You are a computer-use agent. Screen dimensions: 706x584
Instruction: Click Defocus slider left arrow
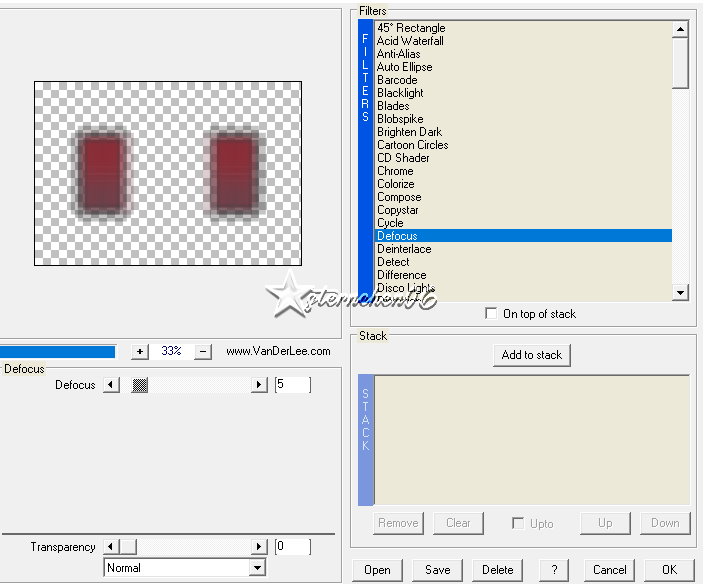pos(111,385)
